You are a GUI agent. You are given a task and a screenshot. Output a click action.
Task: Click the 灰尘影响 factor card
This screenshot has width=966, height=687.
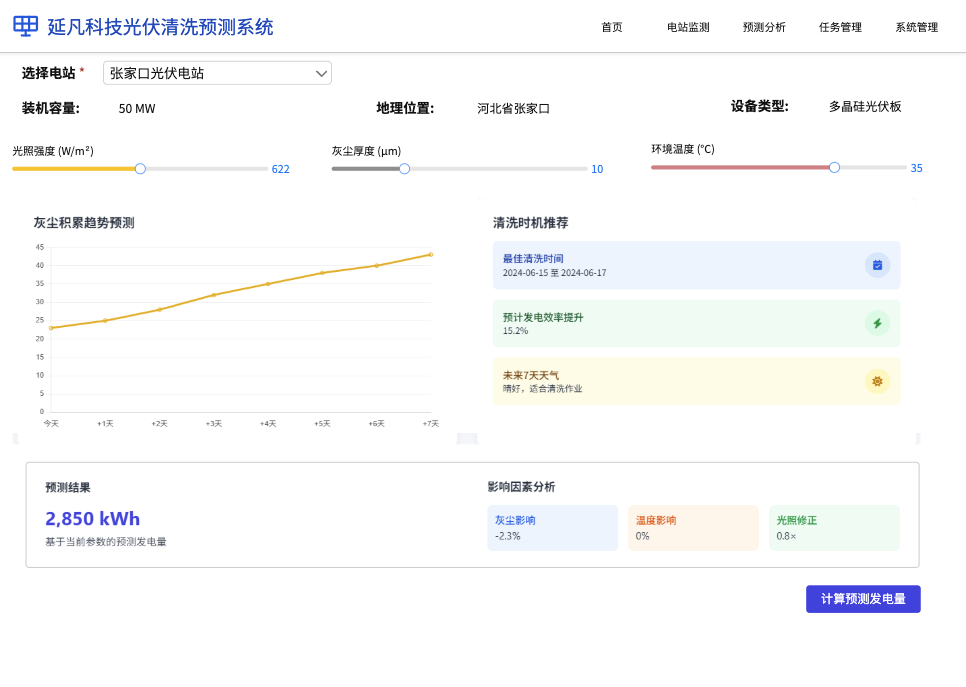tap(553, 528)
